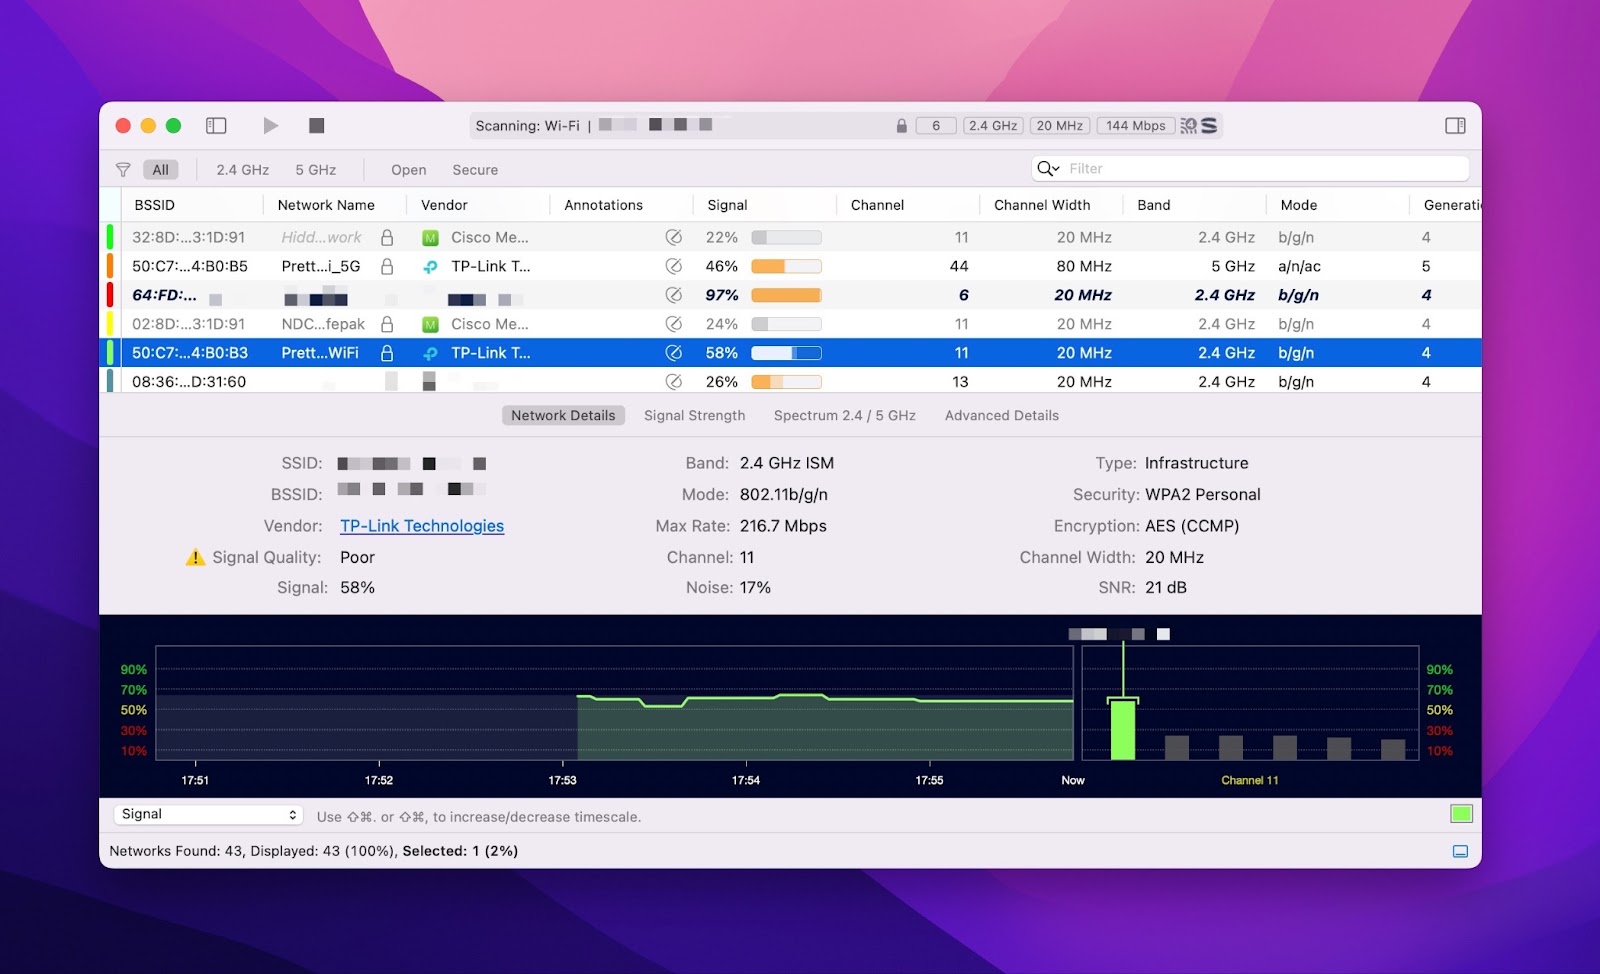Open the search magnifier dropdown in Filter field
This screenshot has width=1600, height=974.
pyautogui.click(x=1047, y=168)
